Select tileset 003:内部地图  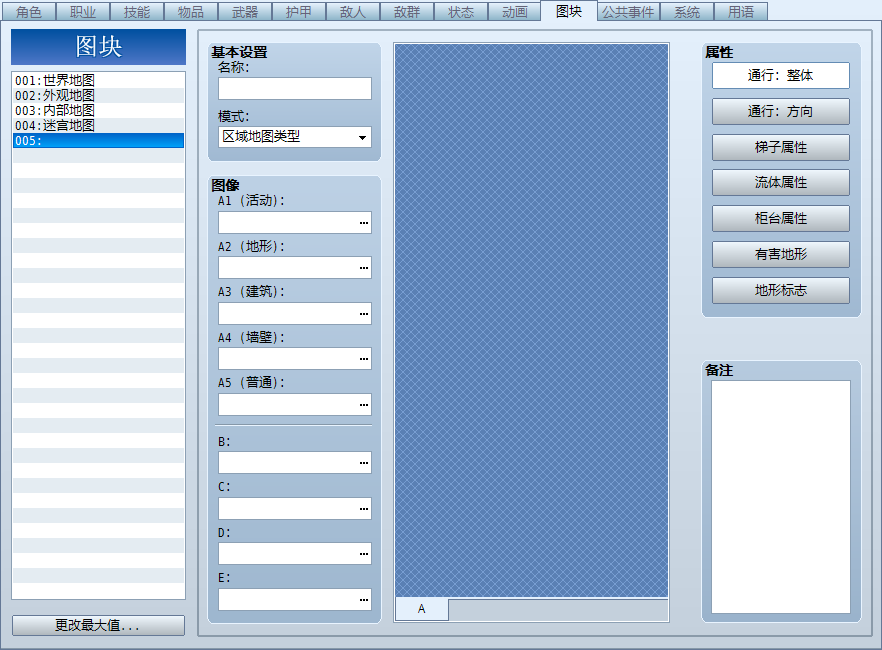tap(98, 110)
